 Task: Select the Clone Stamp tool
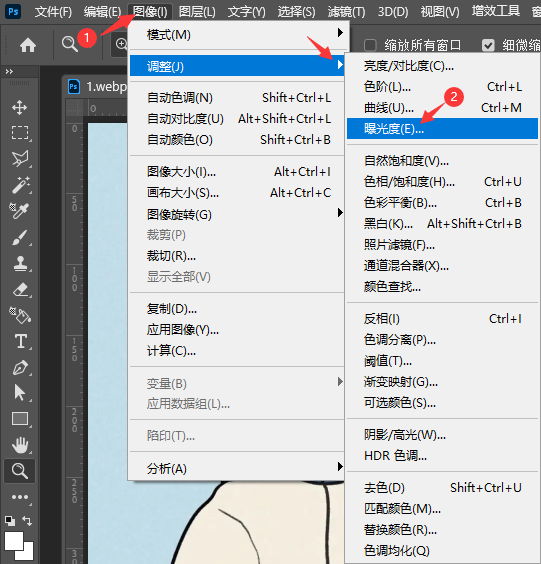tap(20, 264)
